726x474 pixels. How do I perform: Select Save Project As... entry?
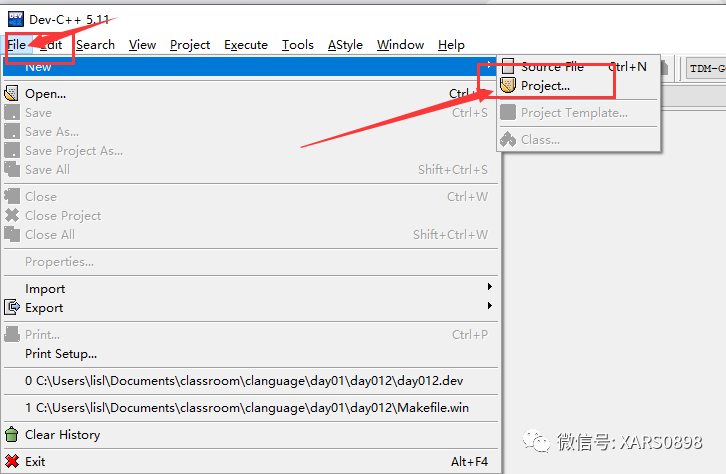click(x=250, y=150)
